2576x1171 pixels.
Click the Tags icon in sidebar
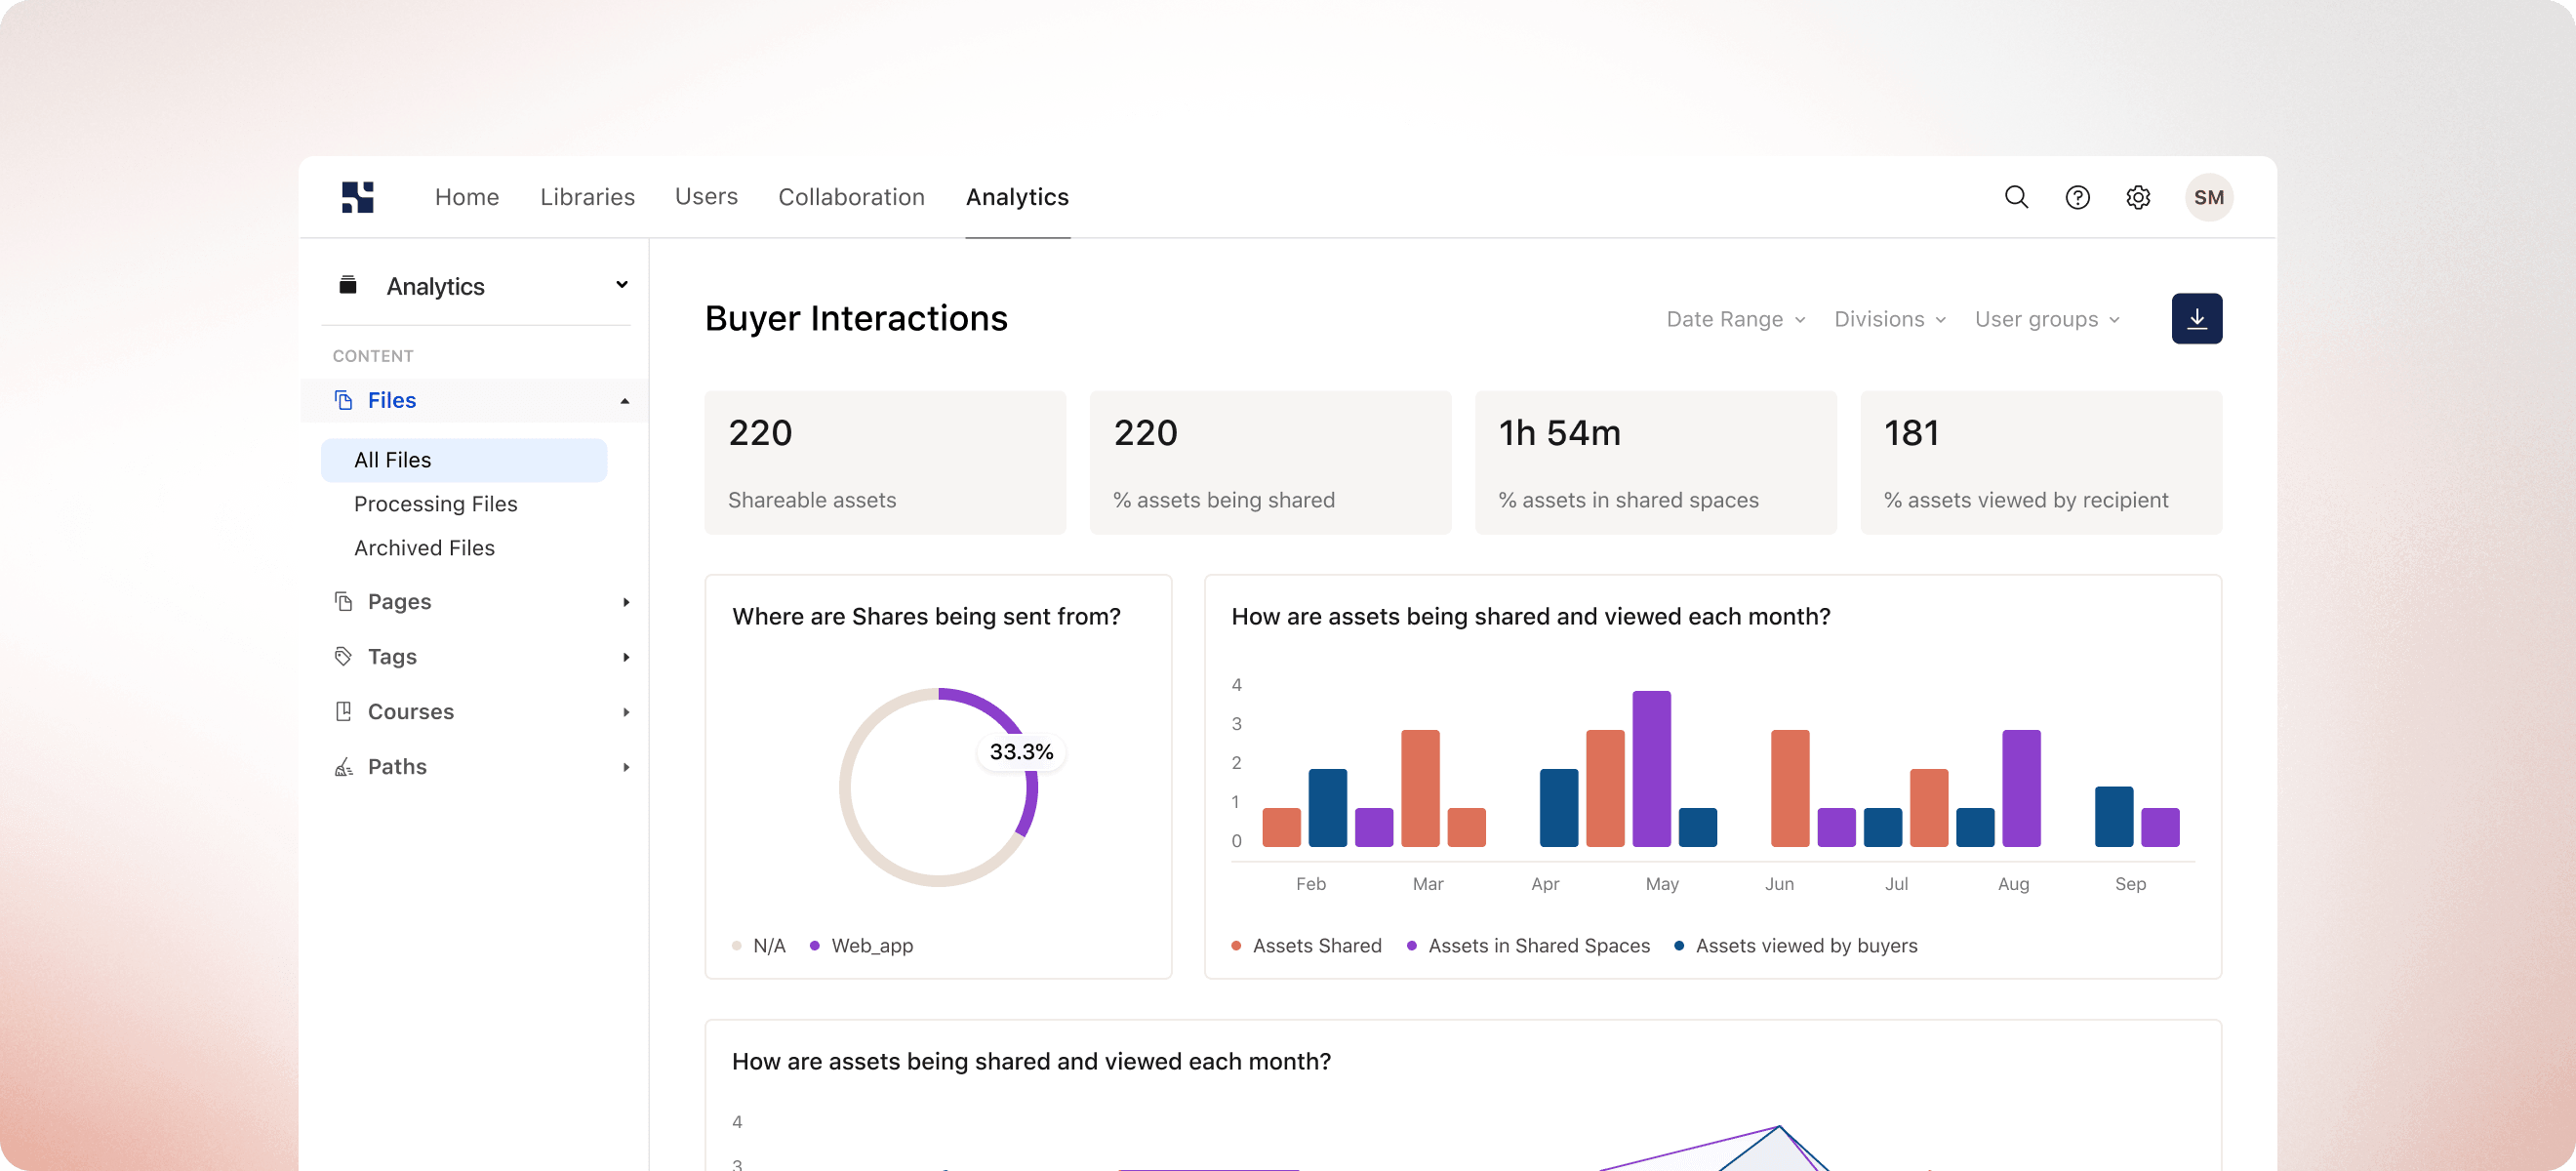pos(344,656)
